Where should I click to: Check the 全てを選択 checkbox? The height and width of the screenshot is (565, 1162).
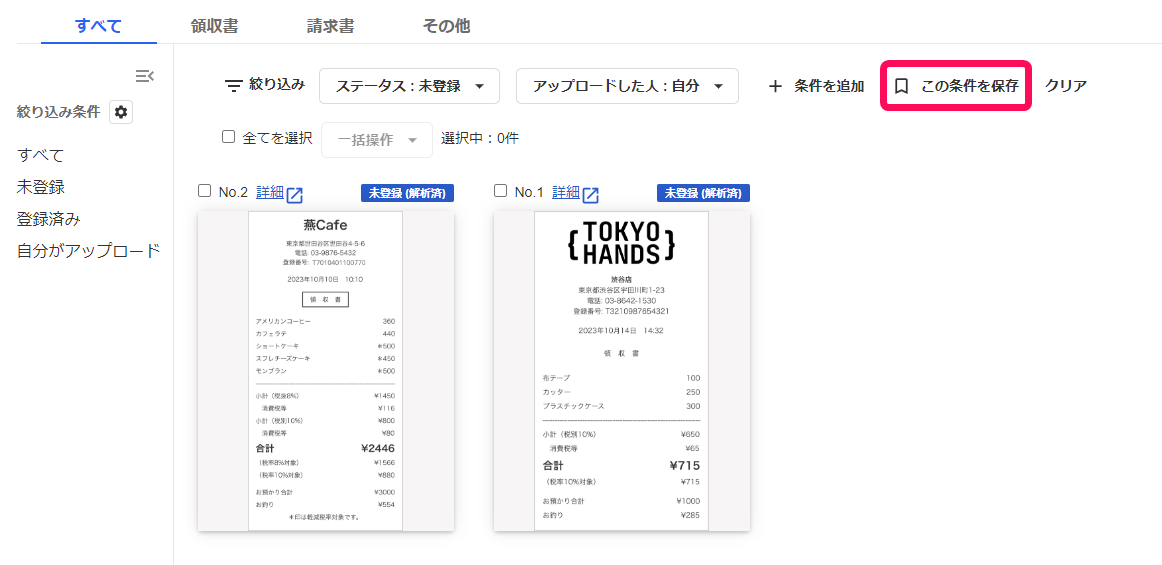pyautogui.click(x=228, y=137)
